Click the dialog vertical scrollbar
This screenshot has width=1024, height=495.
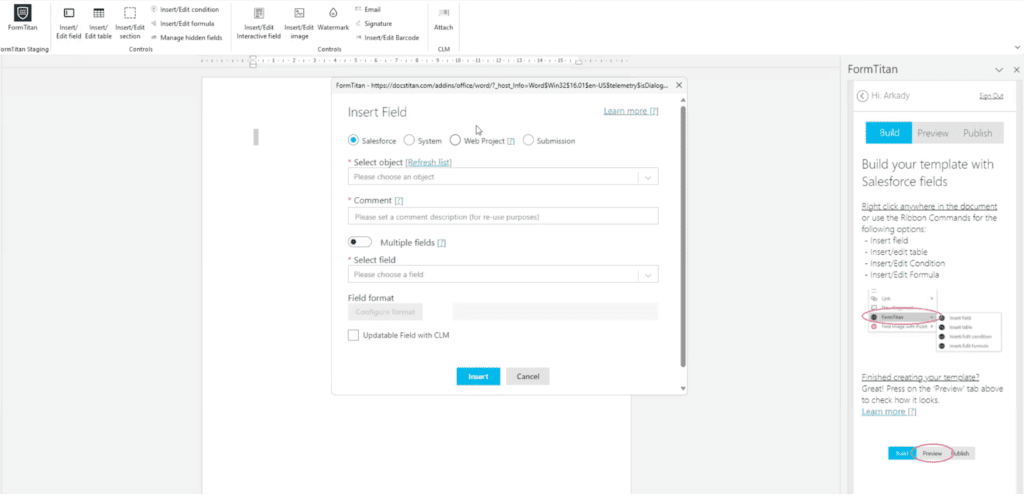coord(683,235)
